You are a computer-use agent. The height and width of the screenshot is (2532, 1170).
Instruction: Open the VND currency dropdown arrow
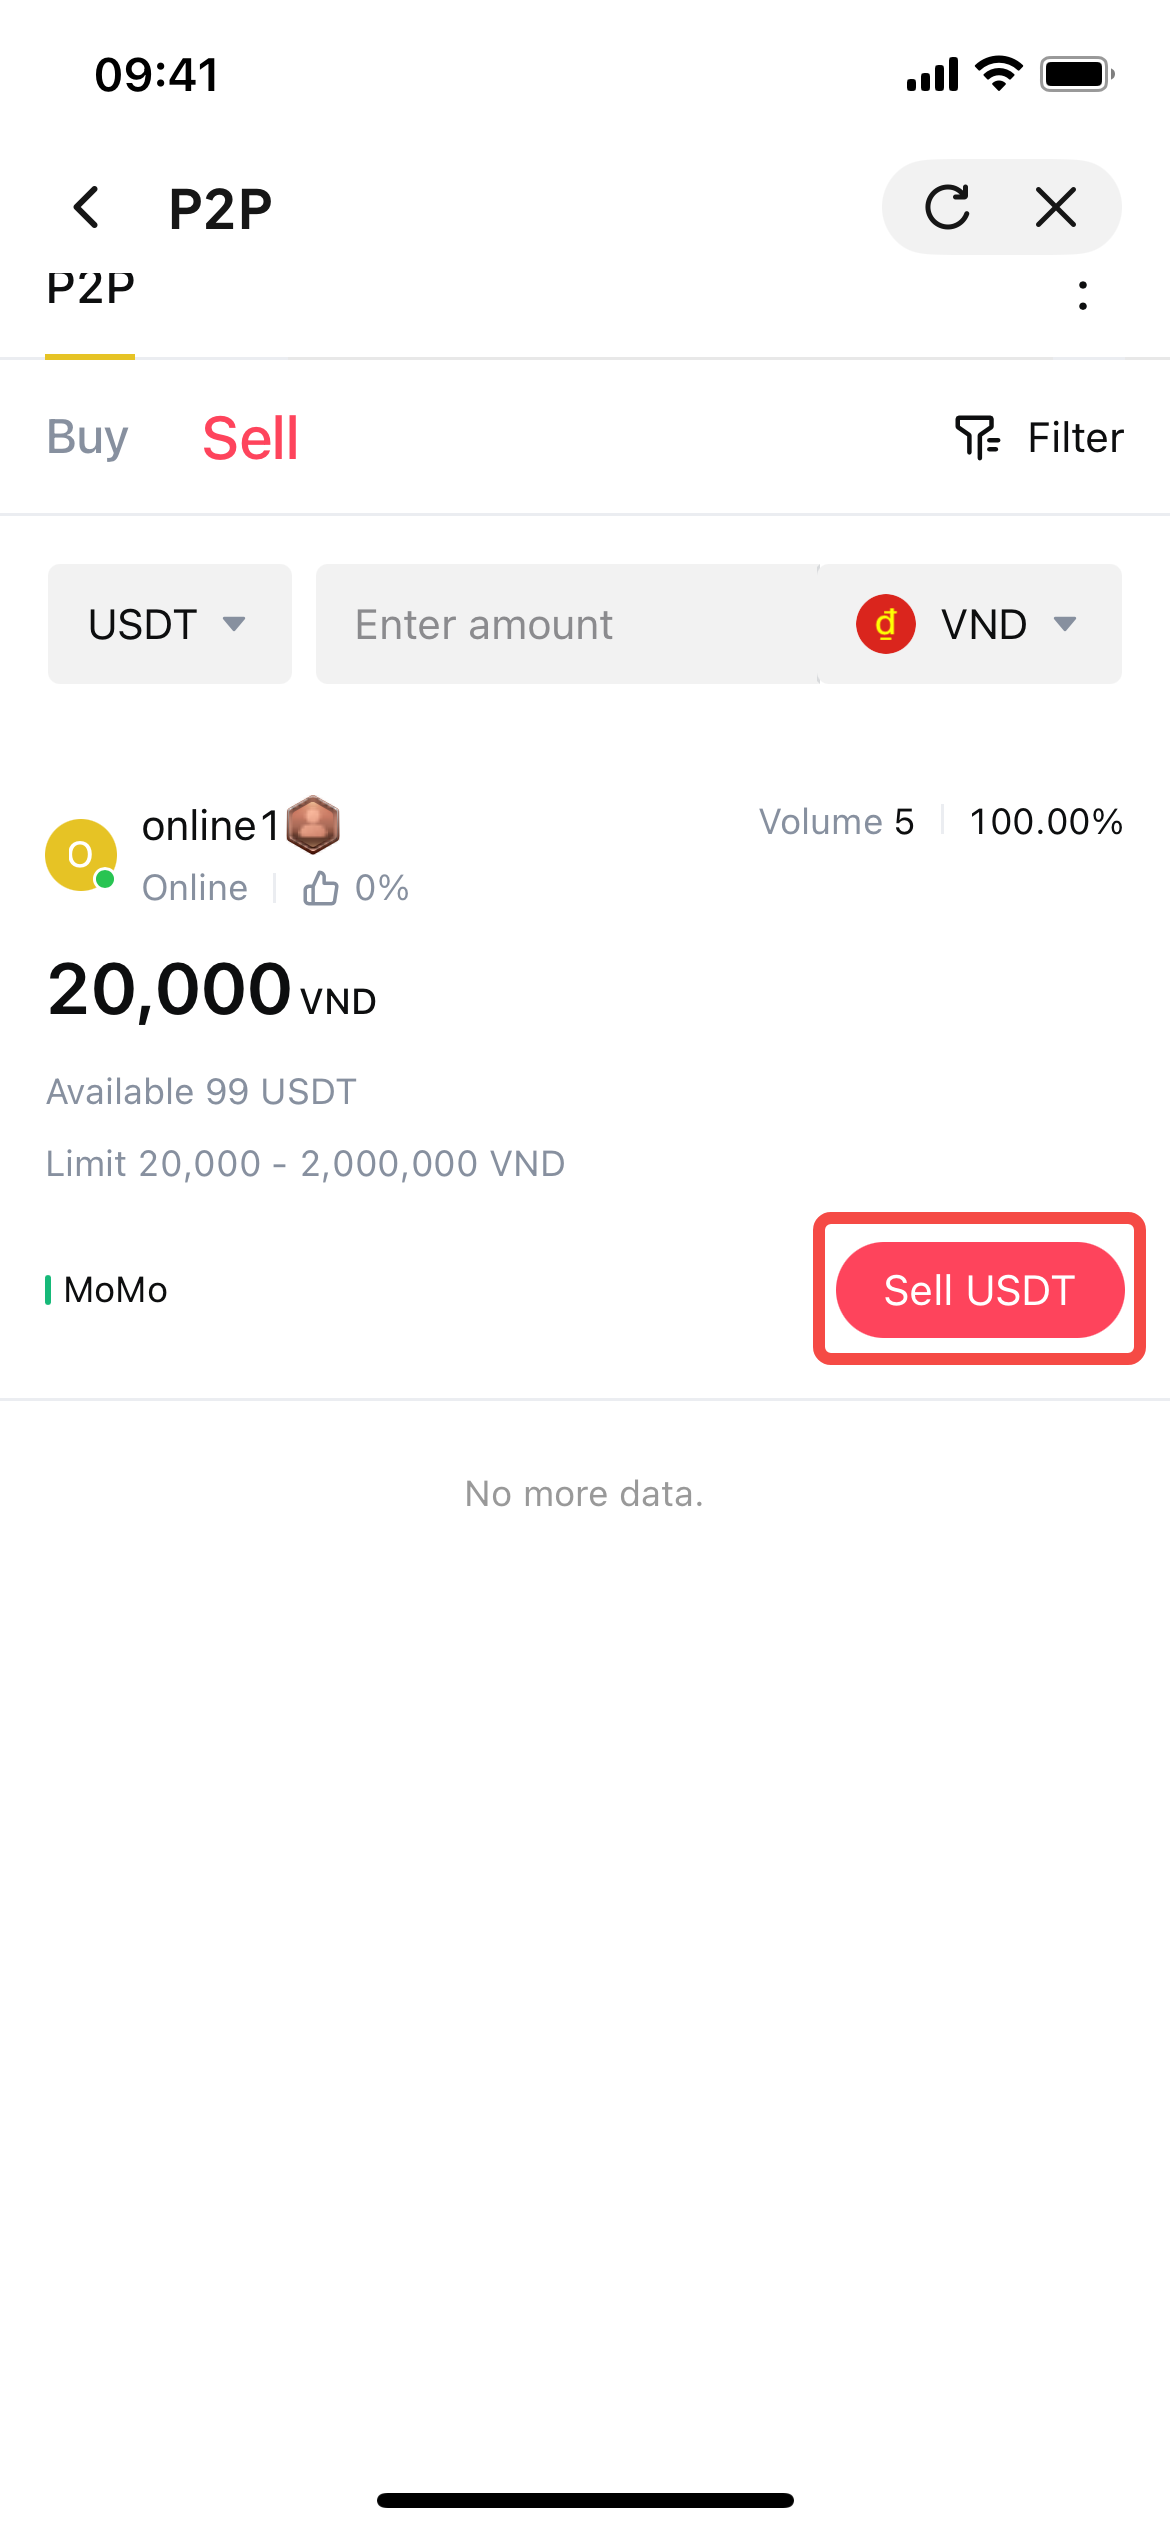[1065, 624]
